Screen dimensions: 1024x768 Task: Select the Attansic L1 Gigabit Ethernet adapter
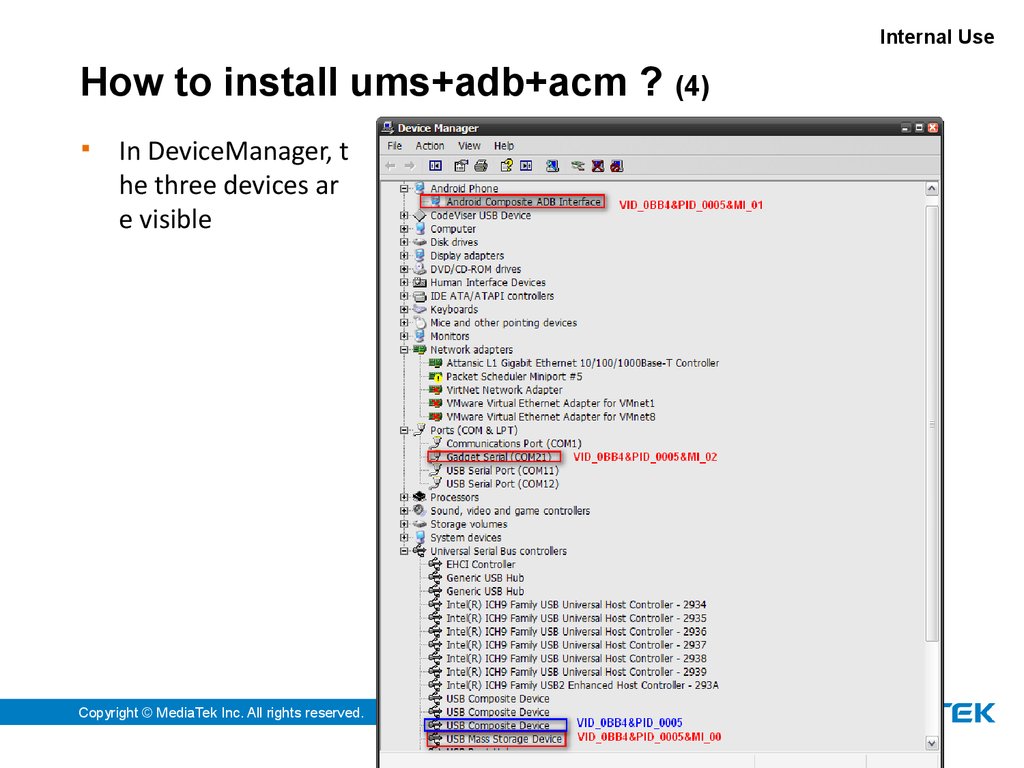pyautogui.click(x=583, y=363)
